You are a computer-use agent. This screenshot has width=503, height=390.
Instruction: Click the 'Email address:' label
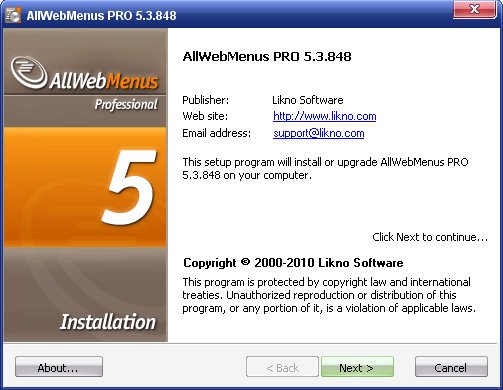(x=216, y=133)
